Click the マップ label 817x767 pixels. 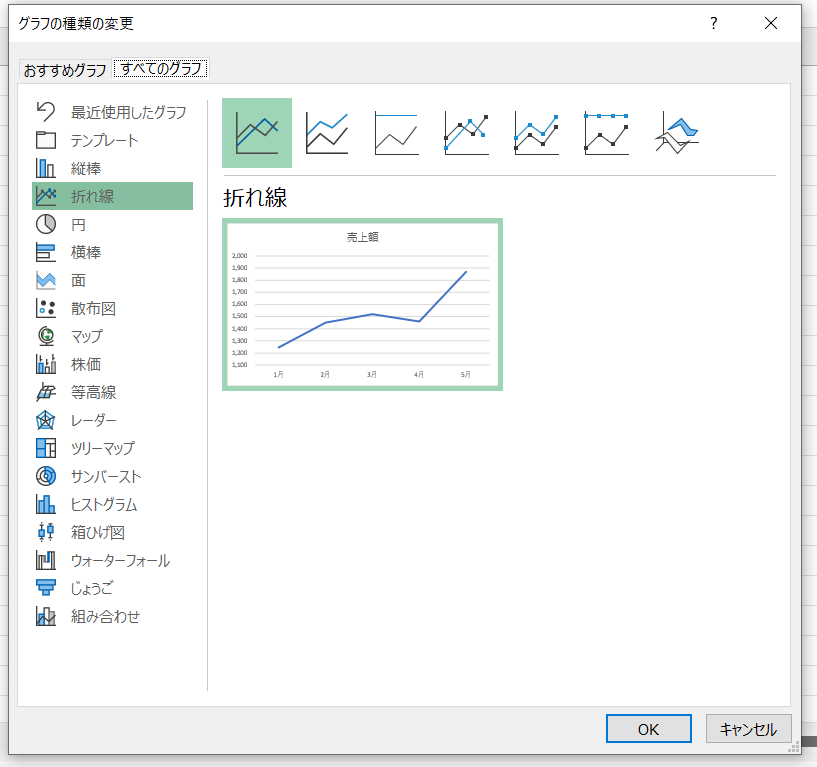point(87,336)
